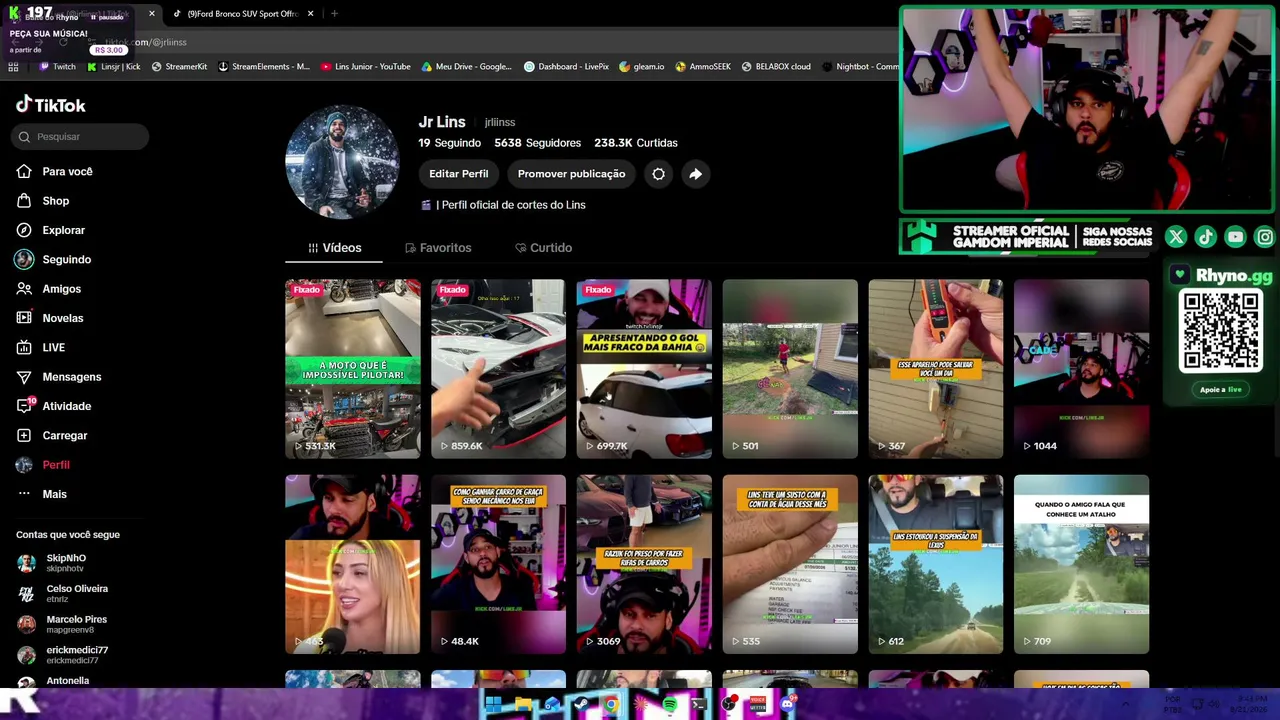Click the TikTok social icon in overlay

[x=1206, y=237]
